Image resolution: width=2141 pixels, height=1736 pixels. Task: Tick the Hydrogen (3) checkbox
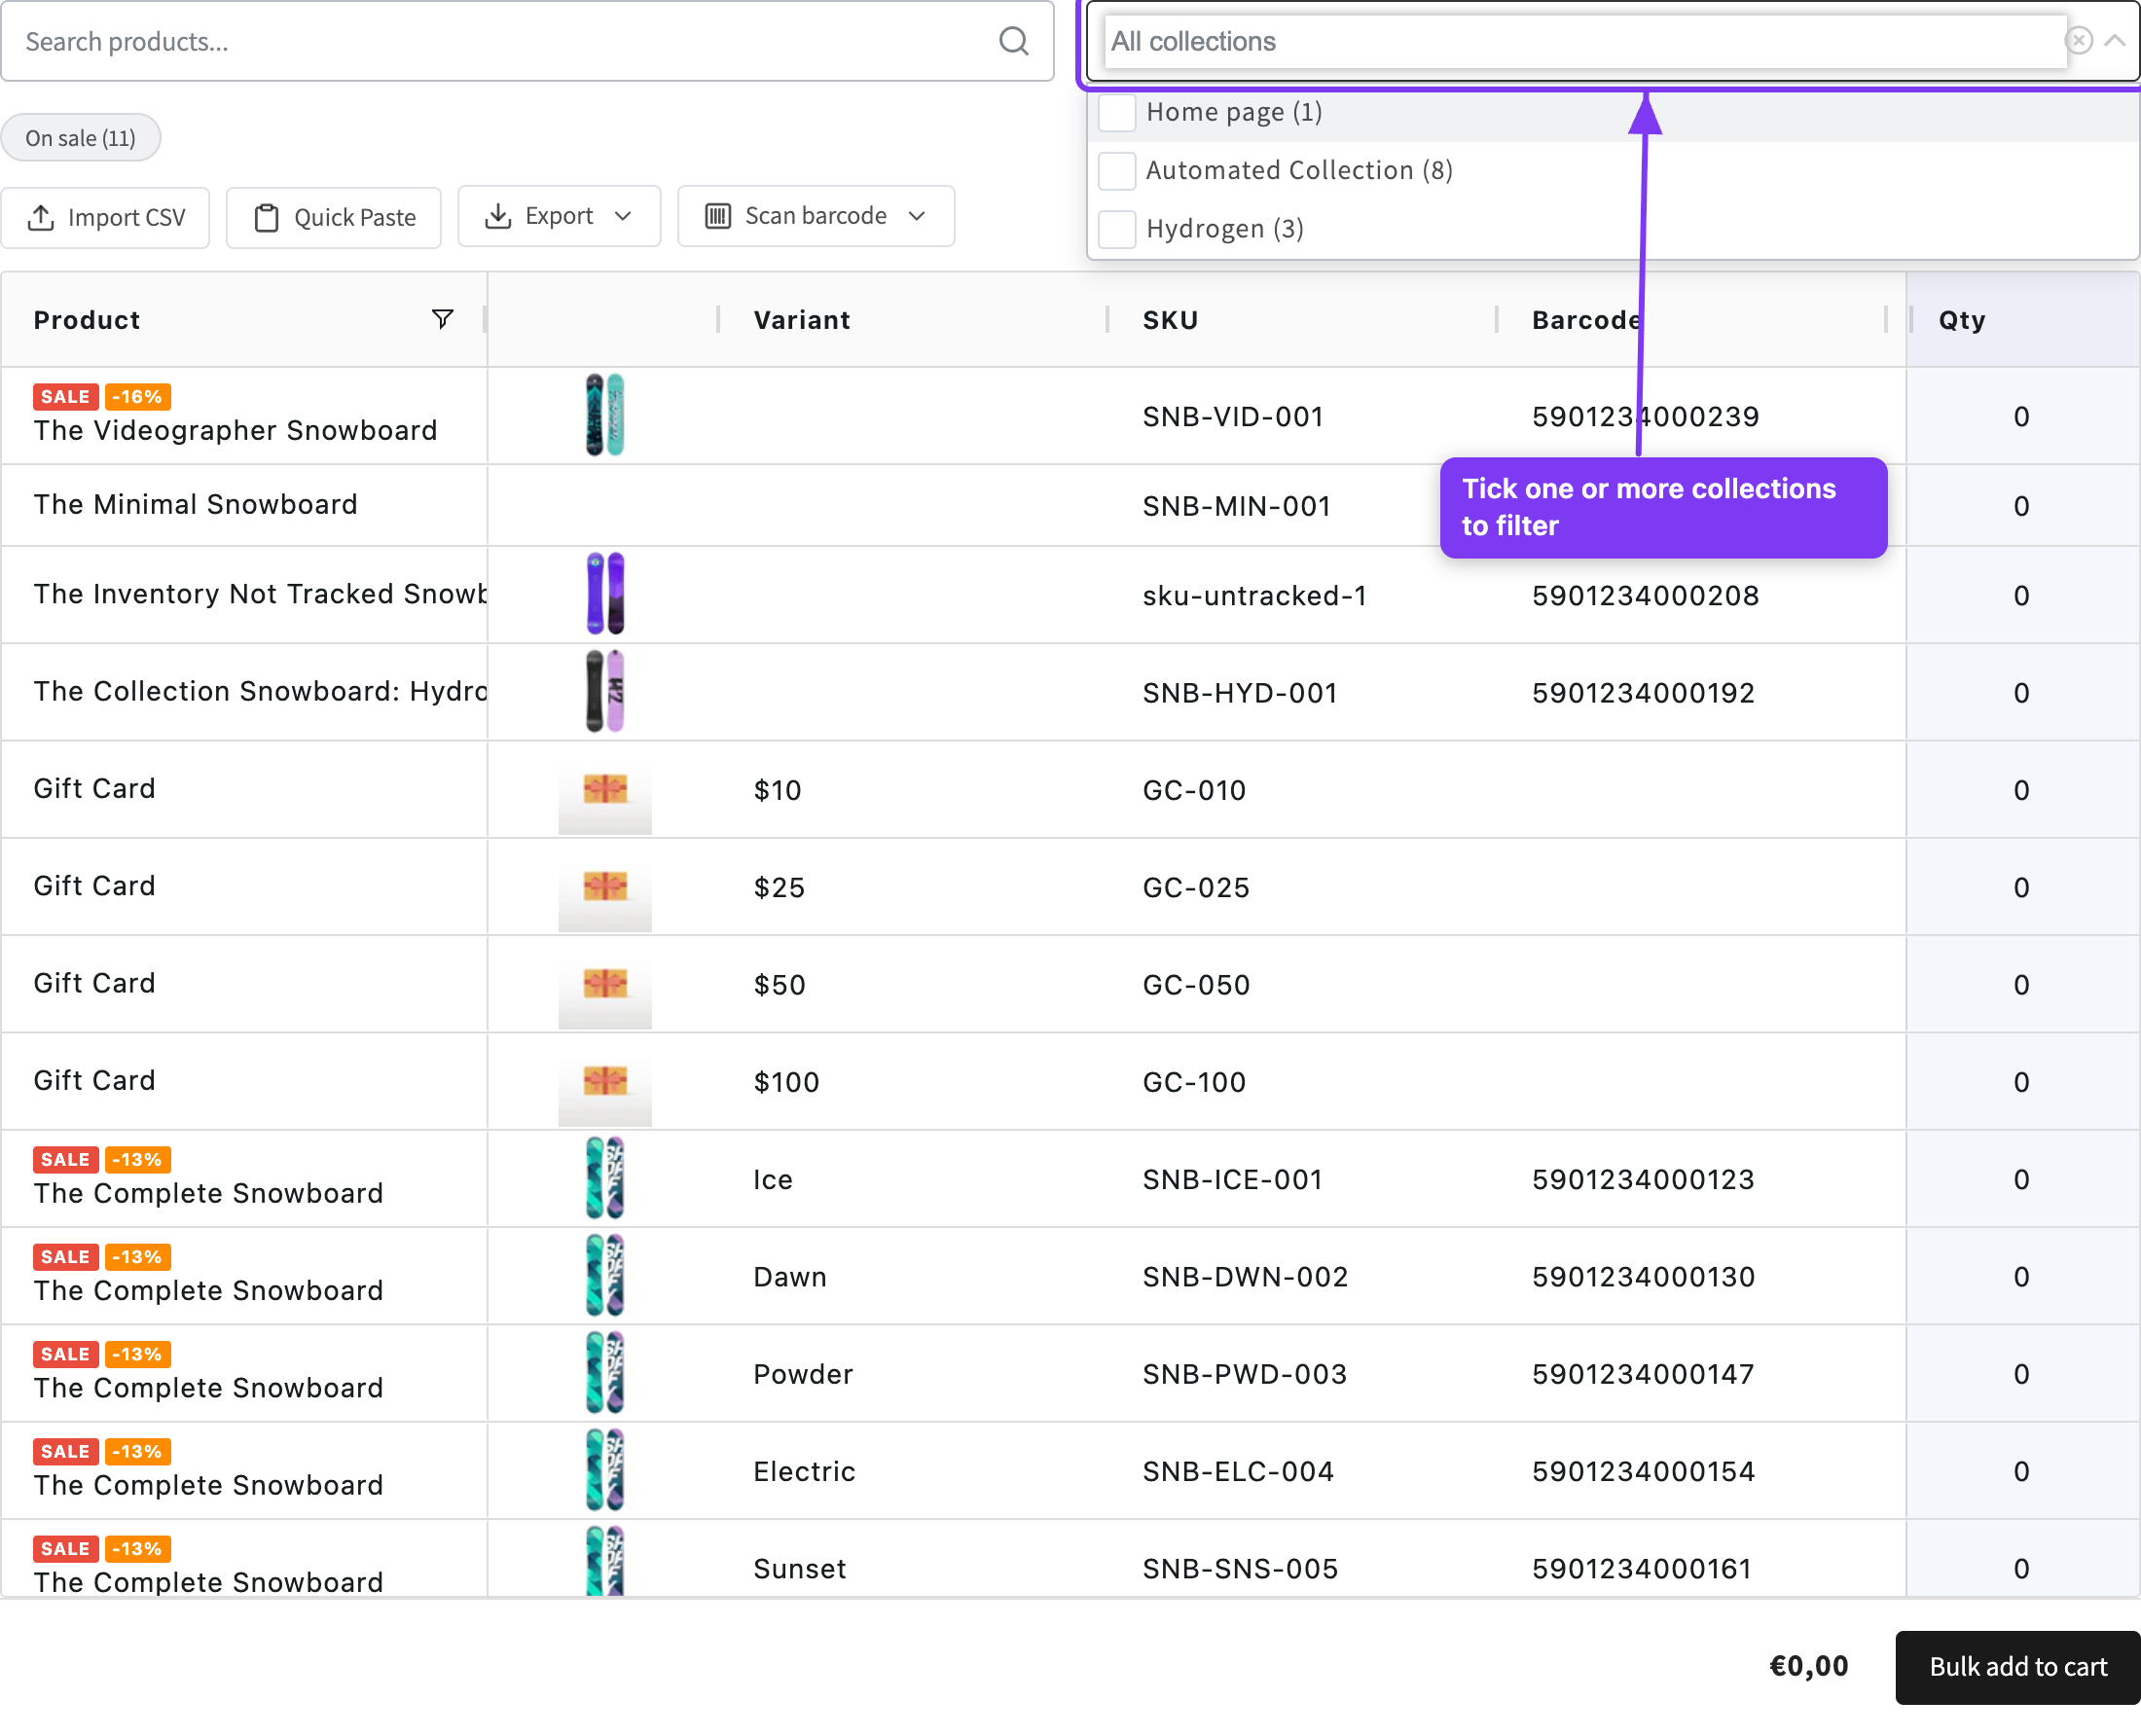pyautogui.click(x=1116, y=229)
